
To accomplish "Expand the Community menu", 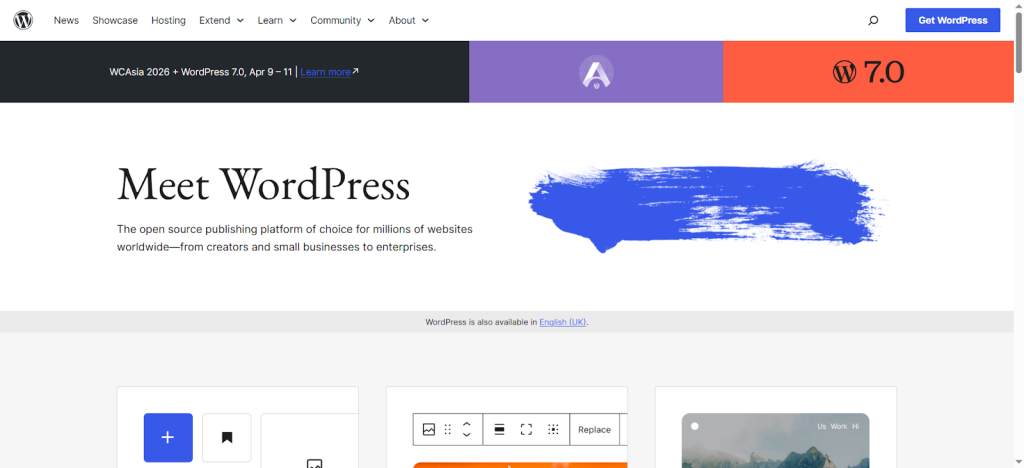I will tap(342, 20).
